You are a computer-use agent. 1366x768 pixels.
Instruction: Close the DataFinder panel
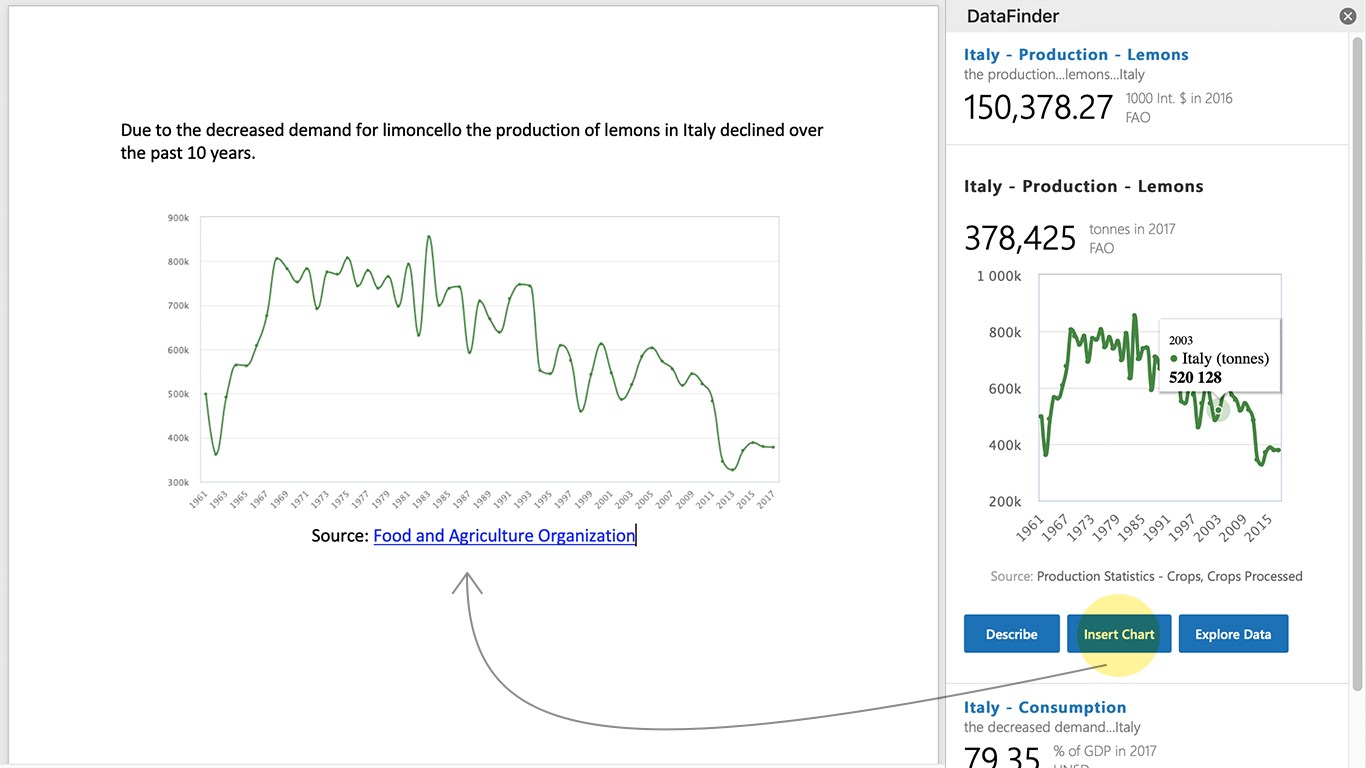pyautogui.click(x=1347, y=16)
